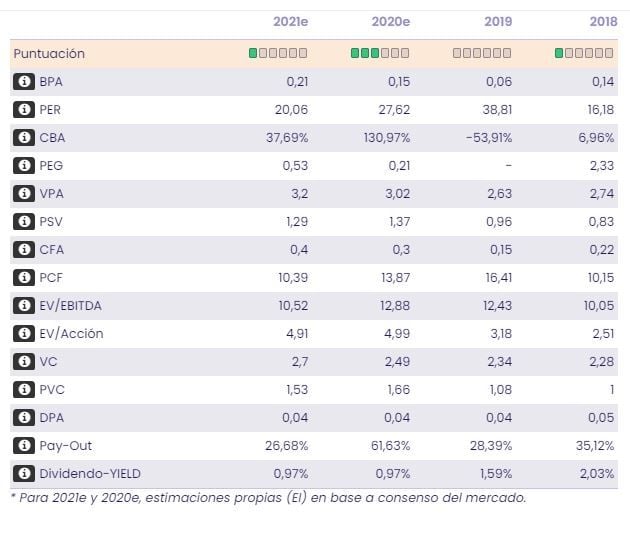Click the info icon beside BPA

click(x=23, y=82)
